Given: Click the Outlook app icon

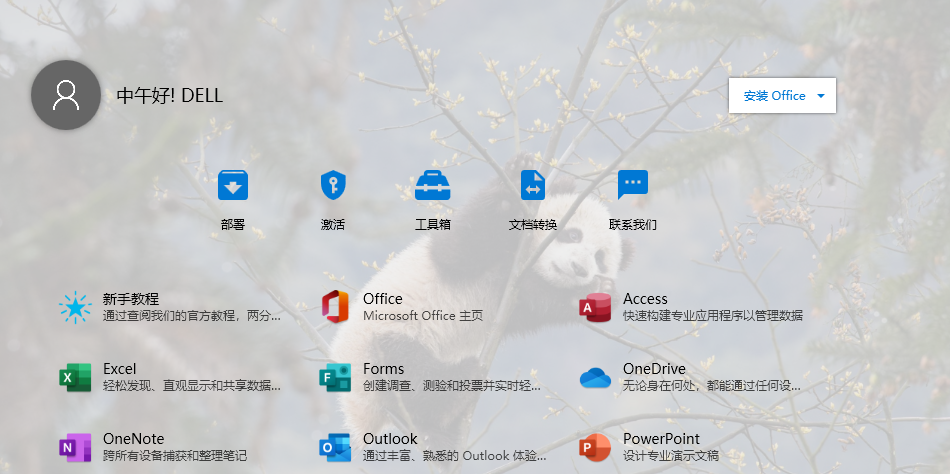Looking at the screenshot, I should [x=335, y=447].
